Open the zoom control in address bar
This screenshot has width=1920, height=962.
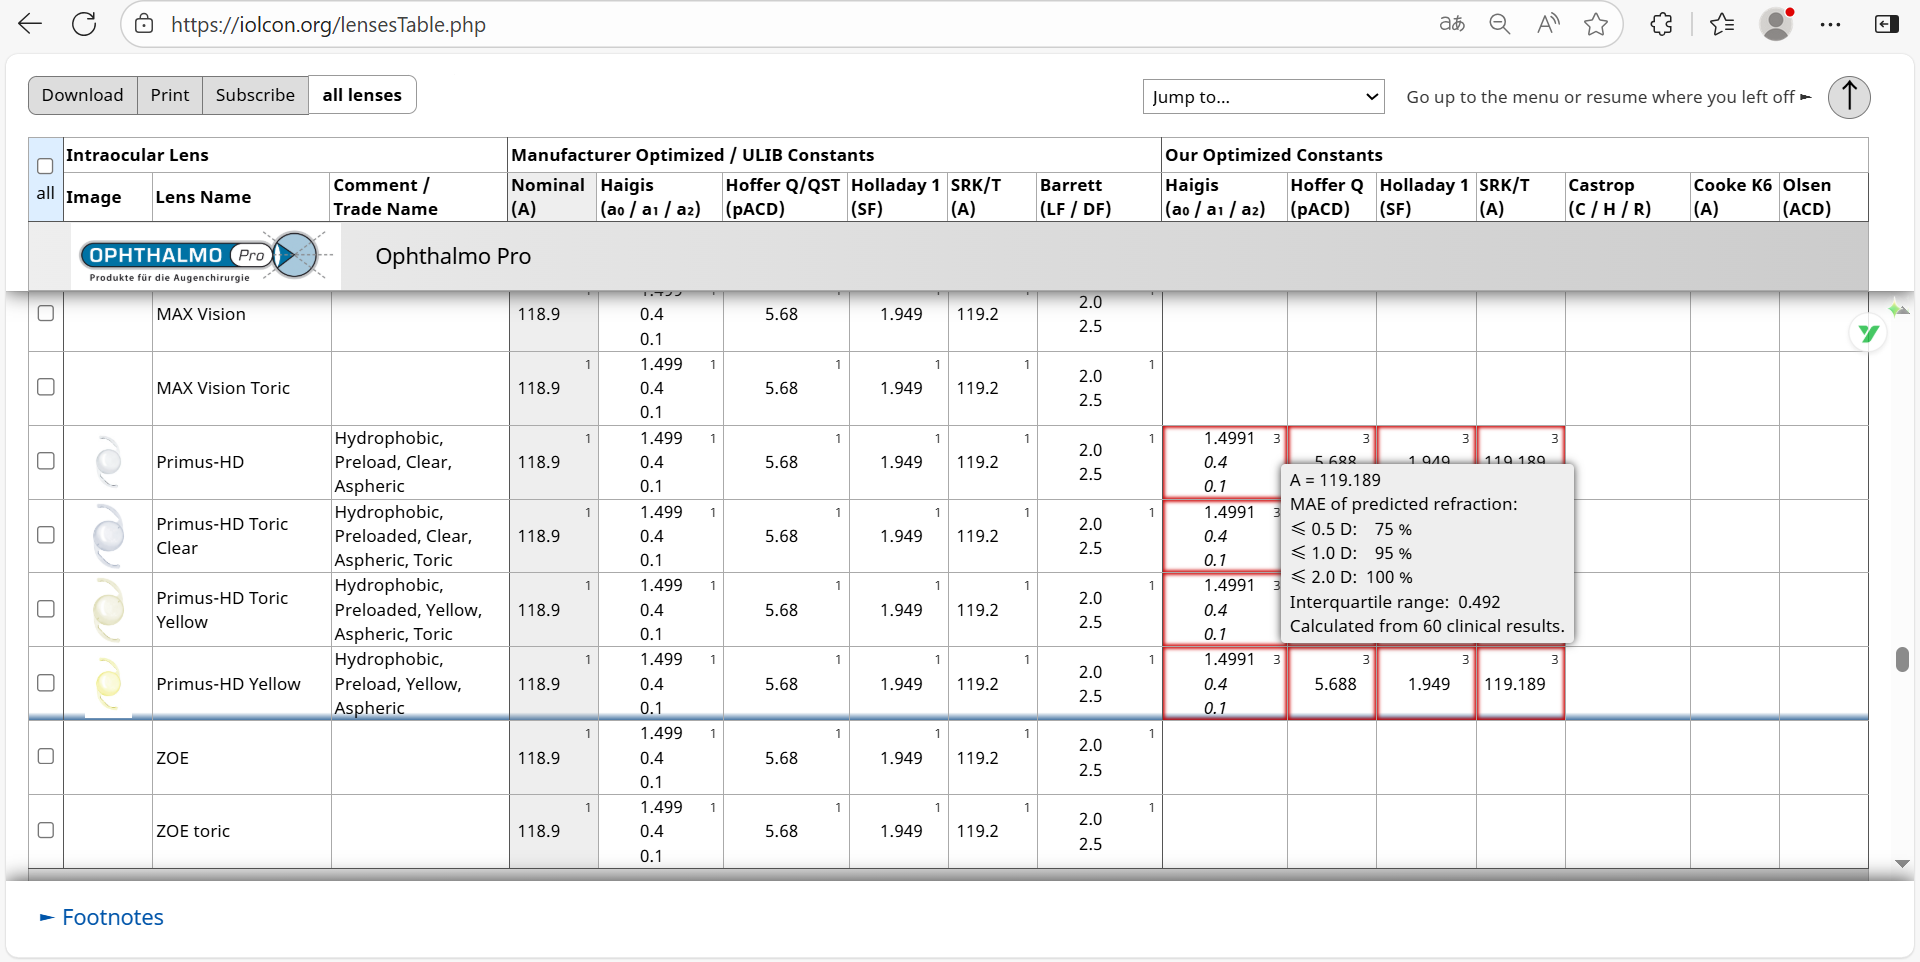coord(1499,24)
